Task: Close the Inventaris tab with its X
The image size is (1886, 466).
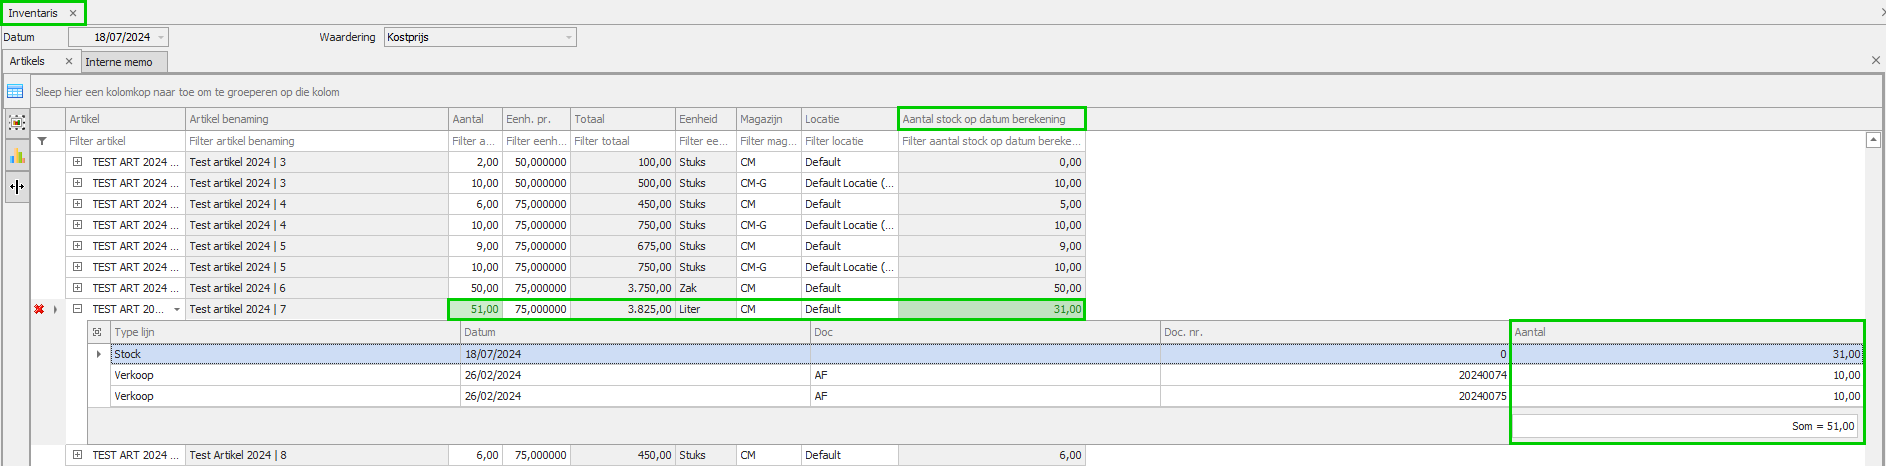Action: click(73, 13)
